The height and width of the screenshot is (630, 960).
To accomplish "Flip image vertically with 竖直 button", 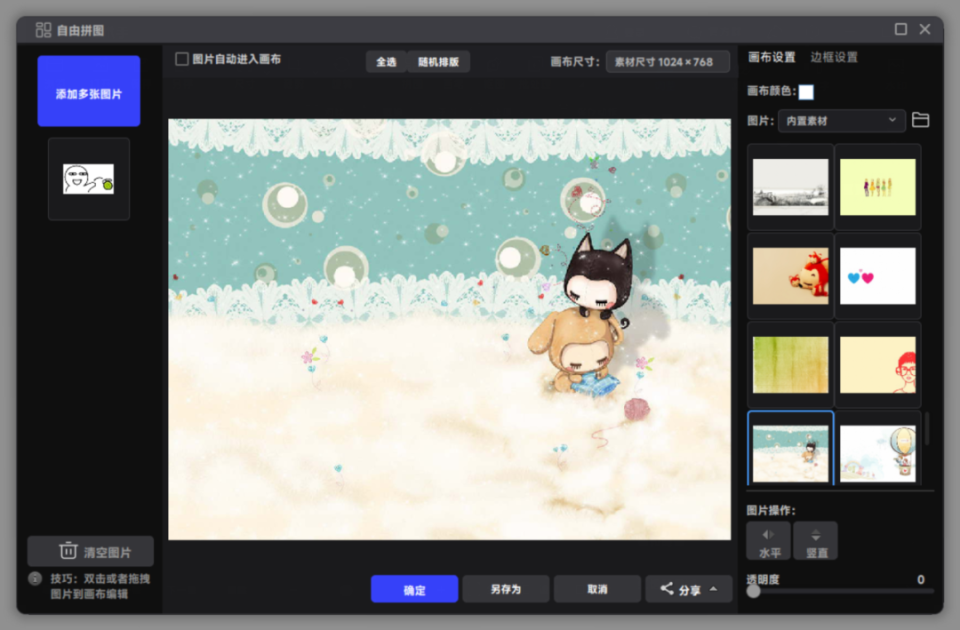I will pos(816,541).
